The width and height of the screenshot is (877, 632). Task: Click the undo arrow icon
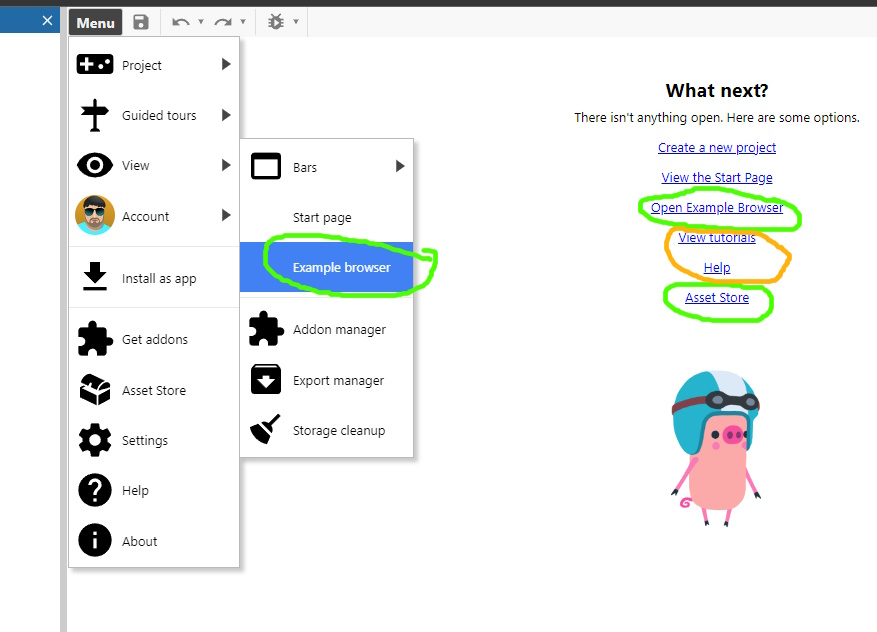[181, 22]
